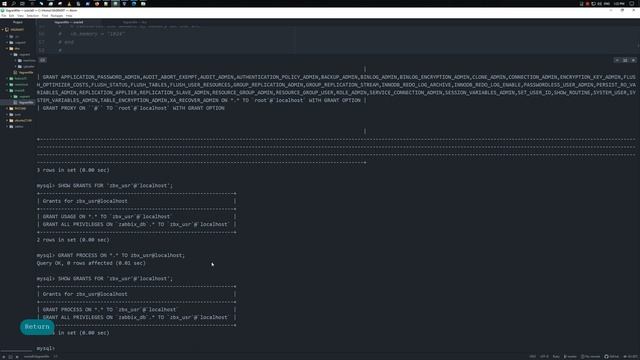The width and height of the screenshot is (640, 360).
Task: Maximize the terminal panel
Action: (x=625, y=60)
